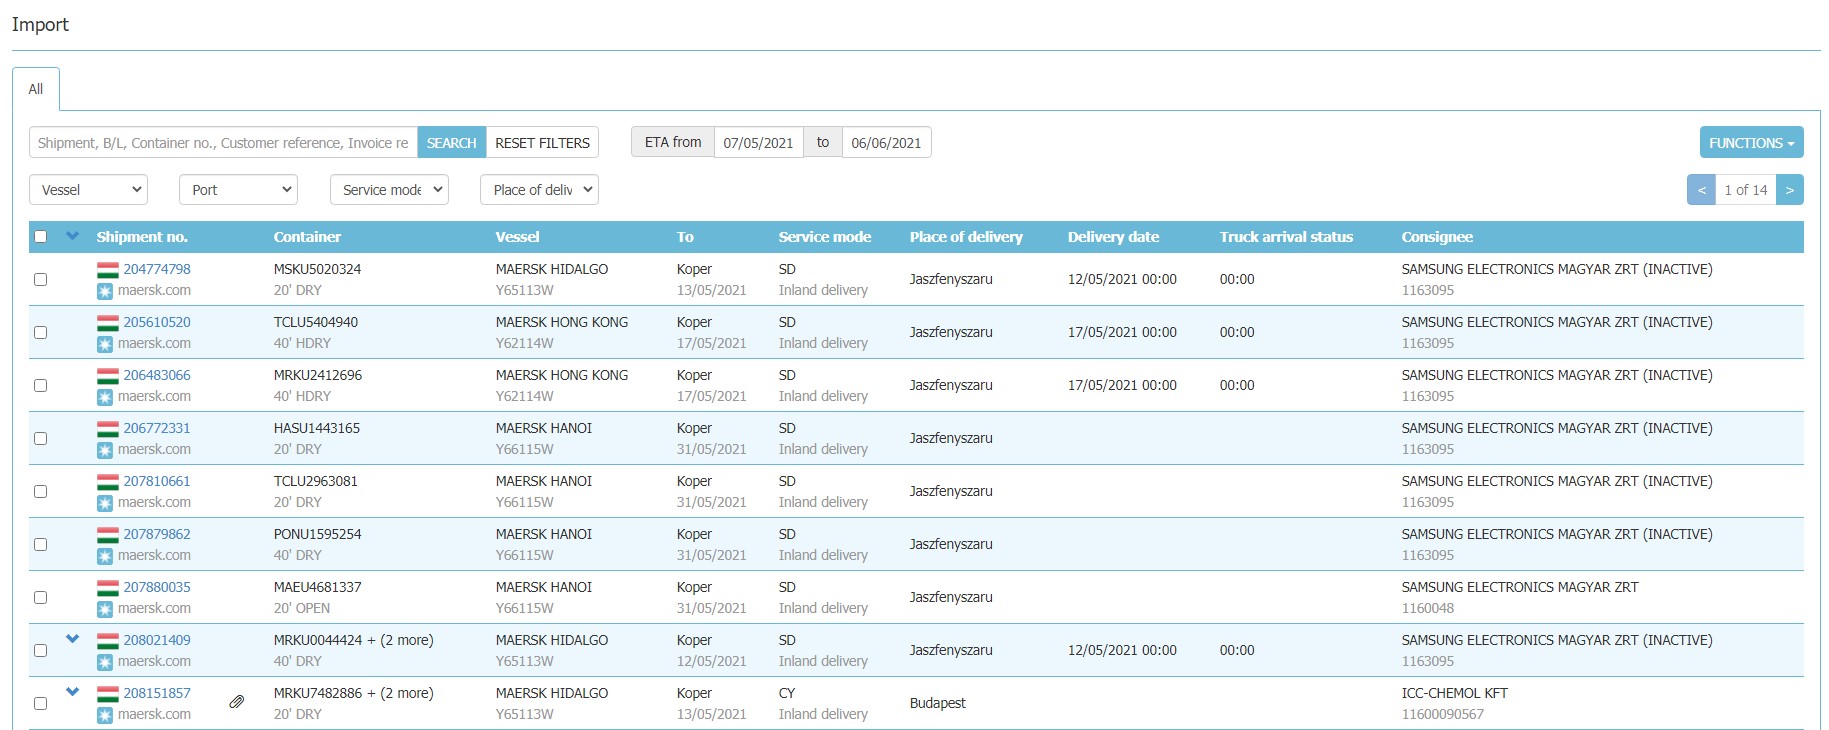This screenshot has width=1829, height=730.
Task: Check the box for shipment 208021409
Action: tap(41, 650)
